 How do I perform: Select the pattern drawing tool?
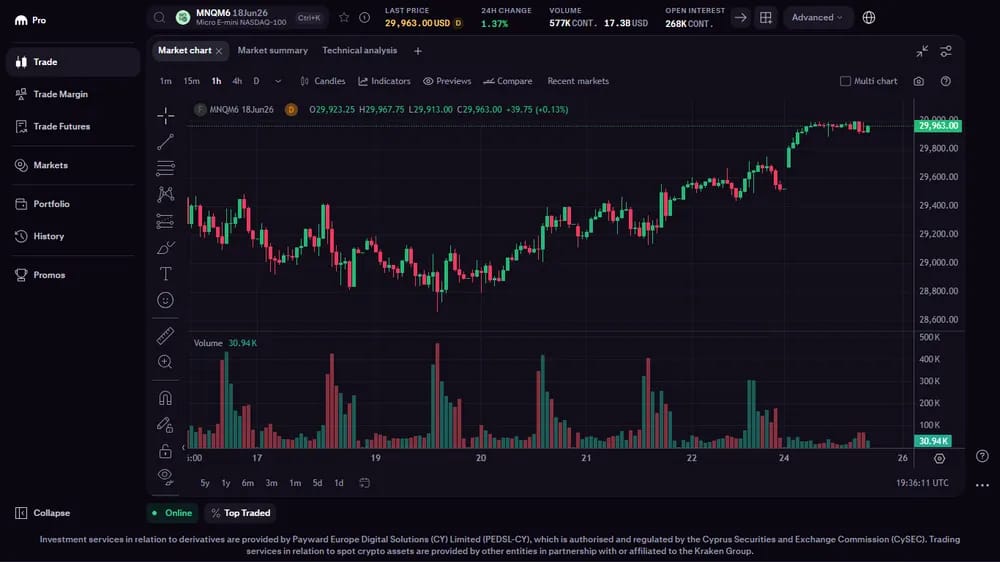coord(165,195)
